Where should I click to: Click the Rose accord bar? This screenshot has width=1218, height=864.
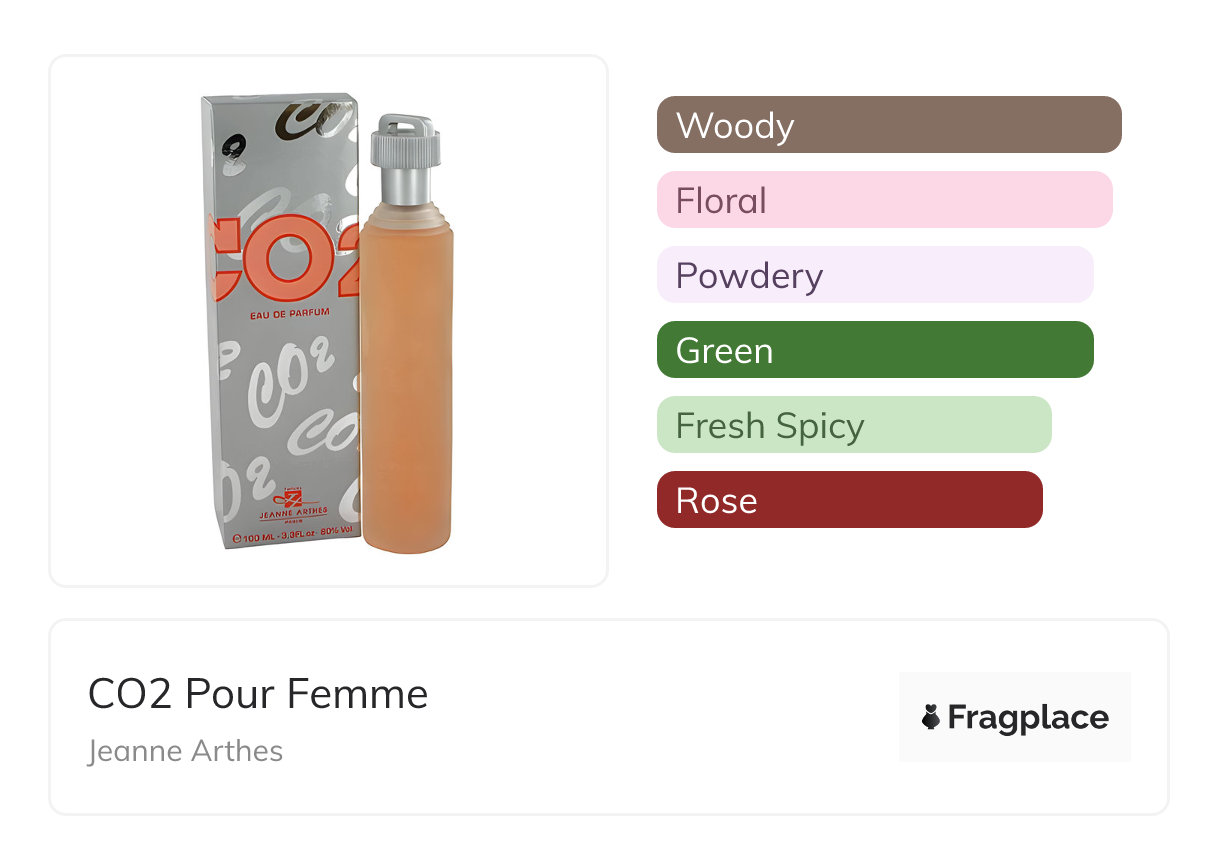(849, 500)
